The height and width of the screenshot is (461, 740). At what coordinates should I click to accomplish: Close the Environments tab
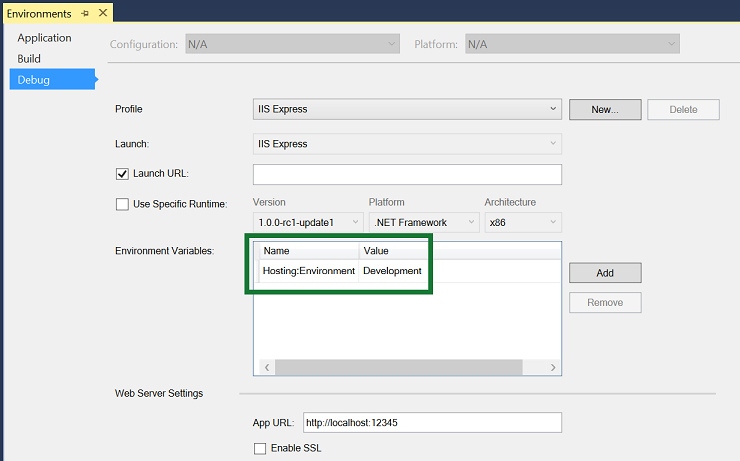(x=103, y=13)
